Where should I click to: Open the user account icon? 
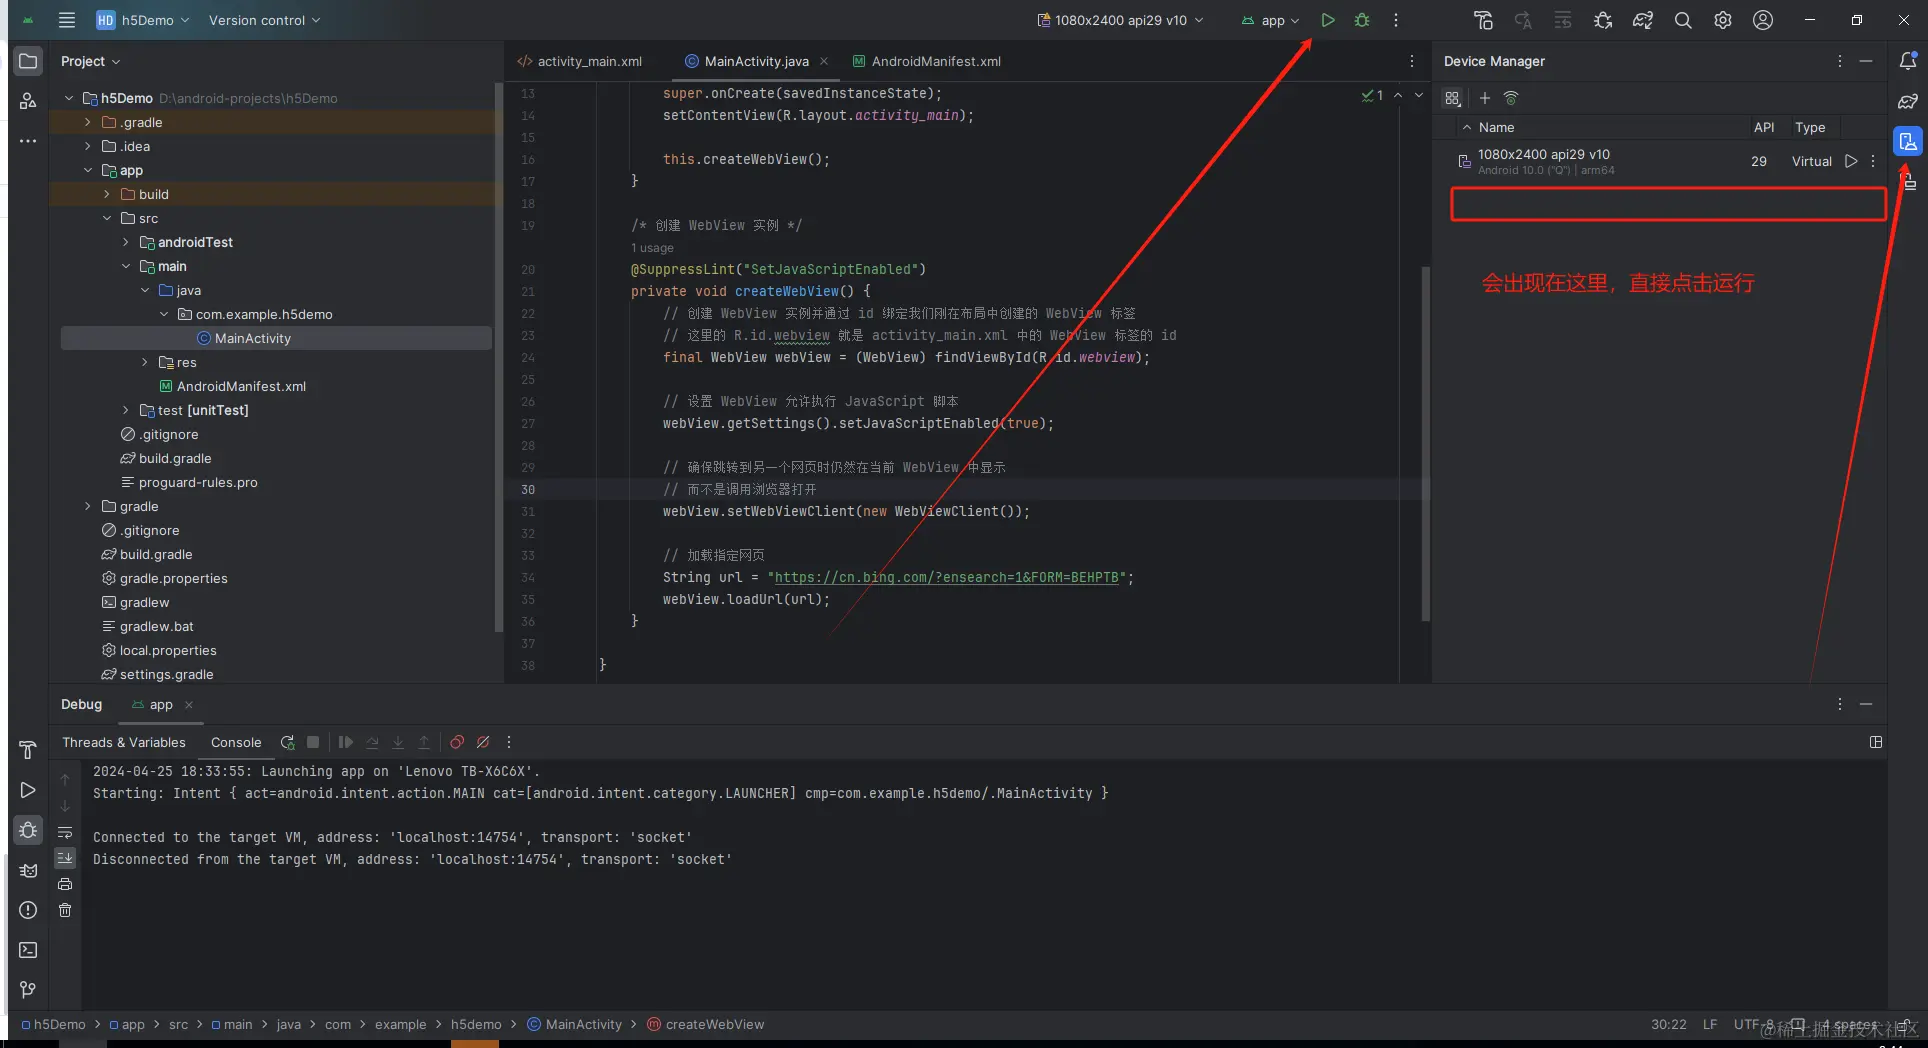tap(1763, 20)
